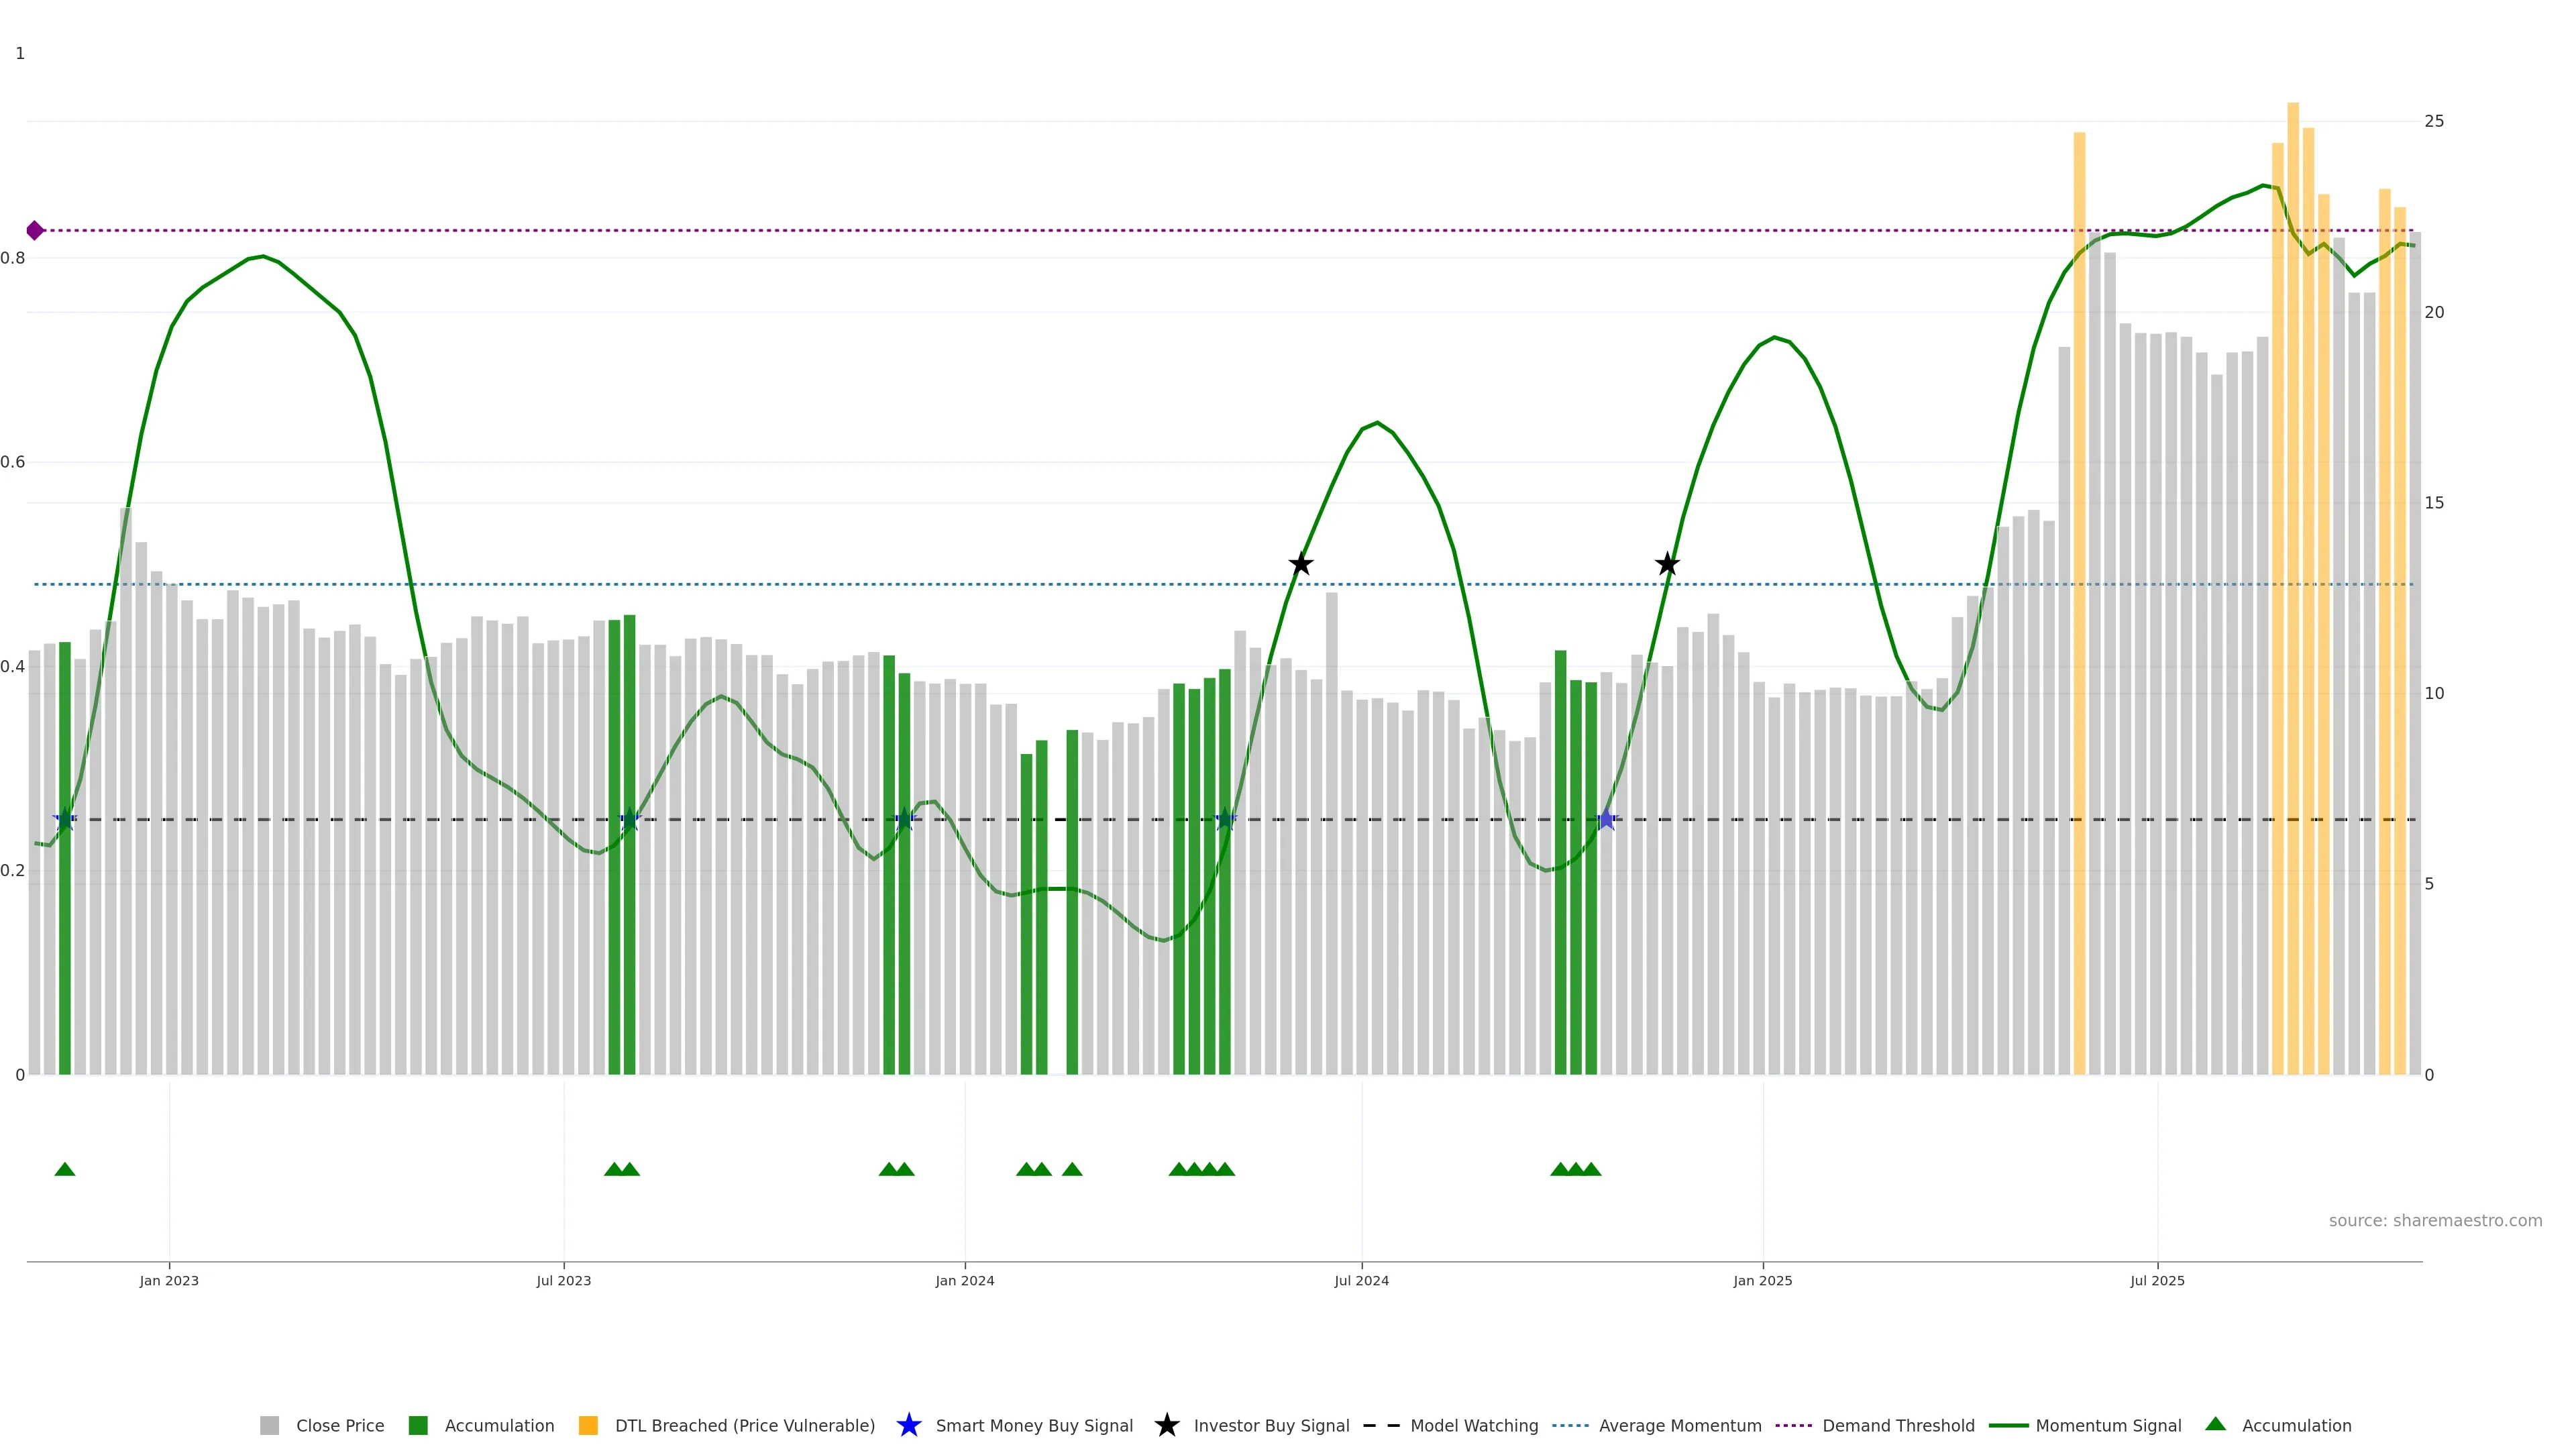
Task: Click the Jan 2023 axis label
Action: (169, 1280)
